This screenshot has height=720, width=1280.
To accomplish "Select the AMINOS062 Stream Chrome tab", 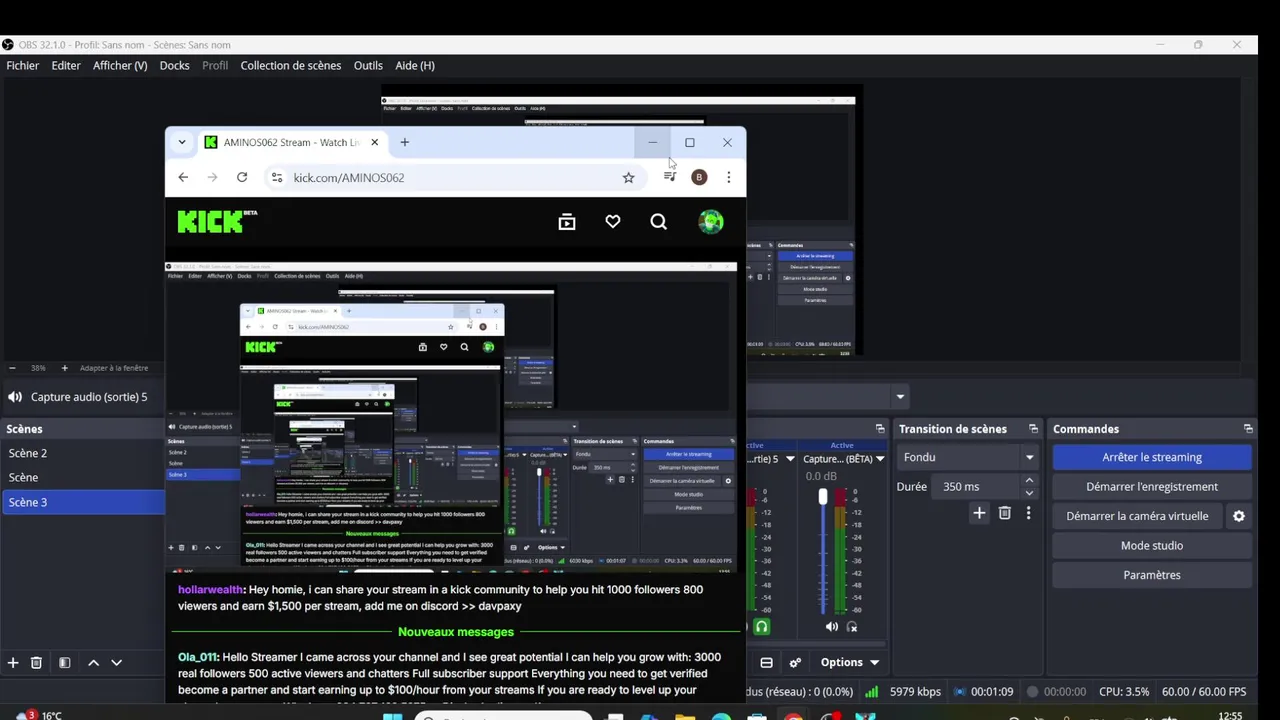I will click(292, 142).
